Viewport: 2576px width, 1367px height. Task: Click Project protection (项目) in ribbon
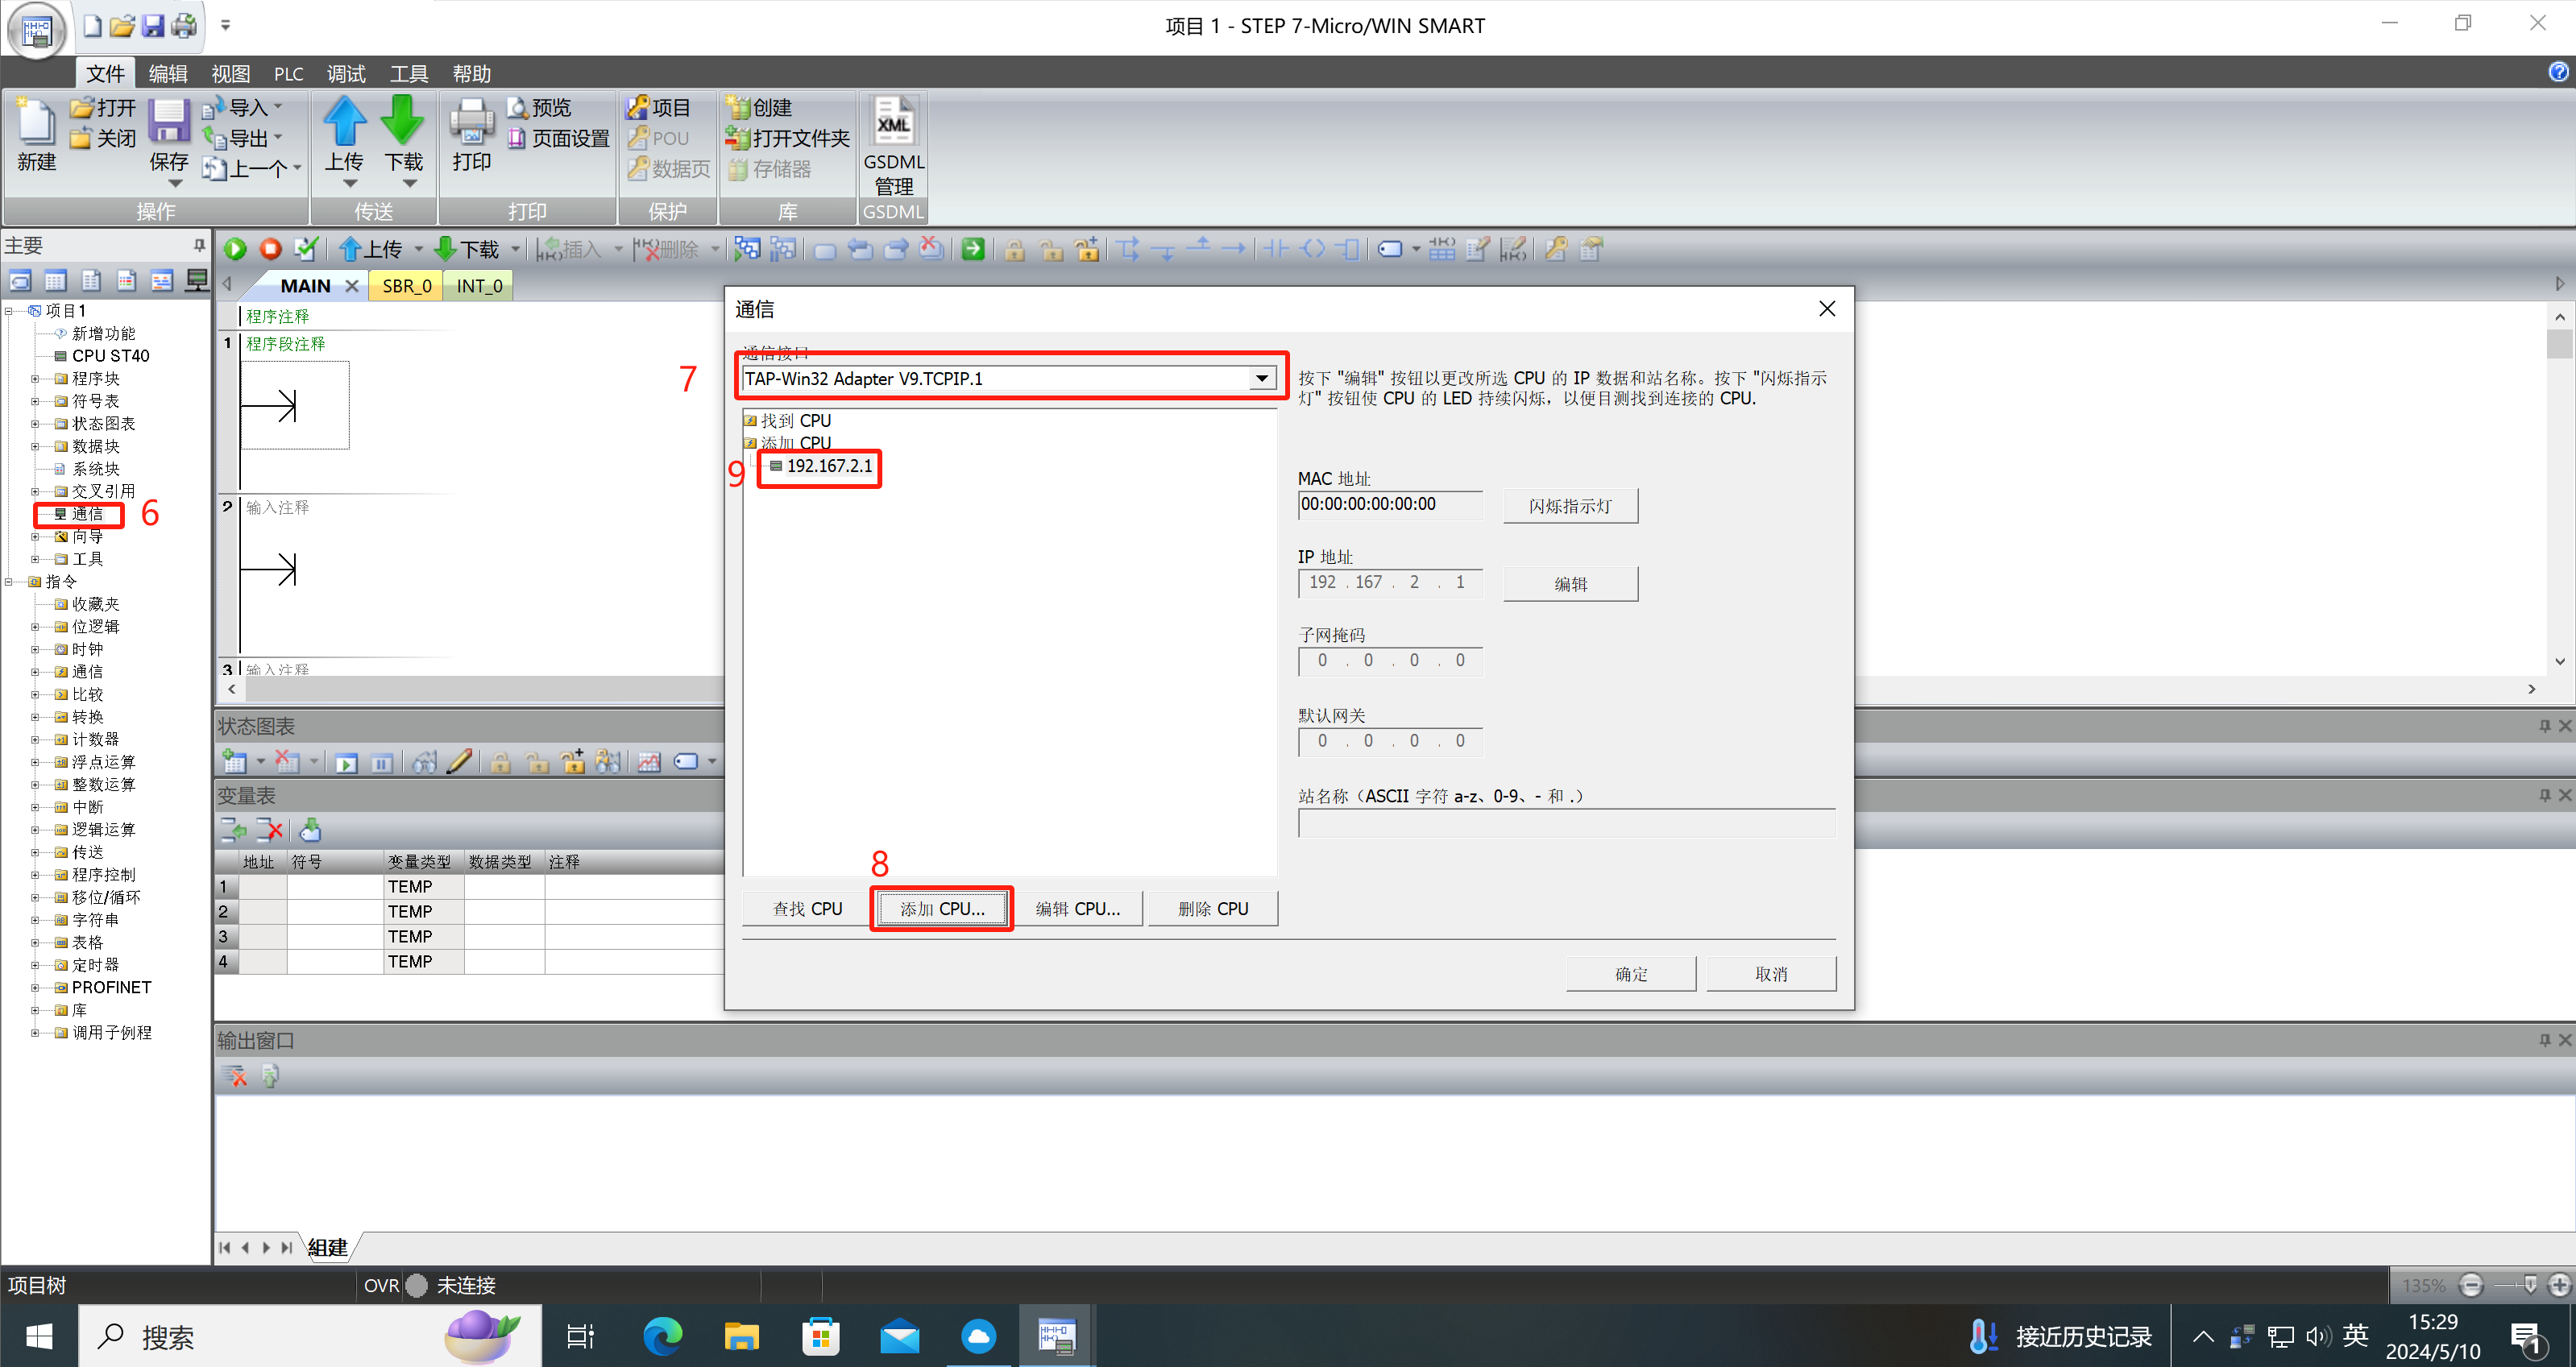coord(659,107)
